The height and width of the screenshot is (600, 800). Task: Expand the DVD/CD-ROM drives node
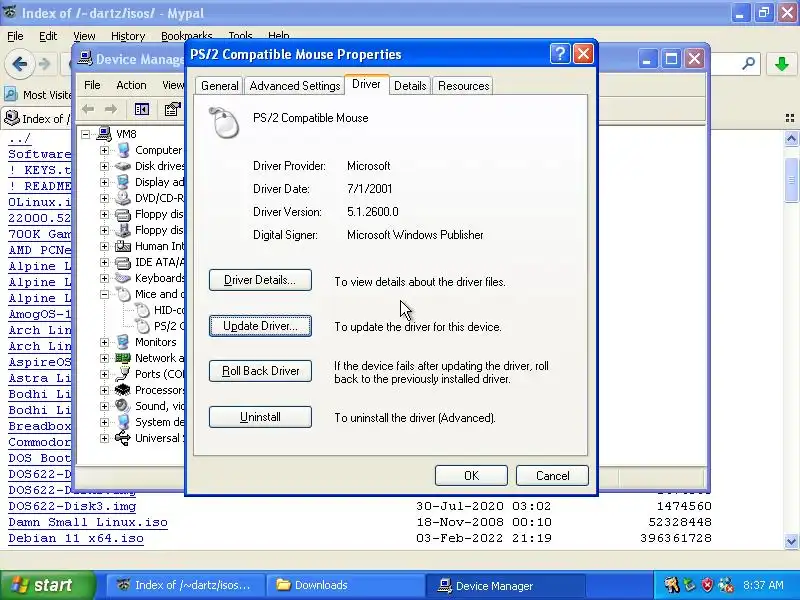click(x=105, y=198)
